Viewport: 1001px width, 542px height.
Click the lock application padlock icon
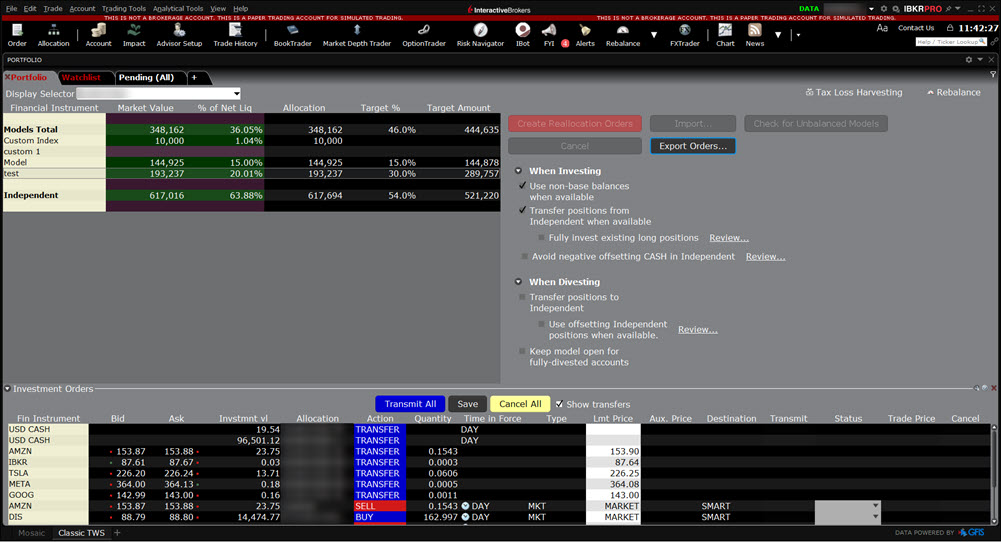point(950,28)
